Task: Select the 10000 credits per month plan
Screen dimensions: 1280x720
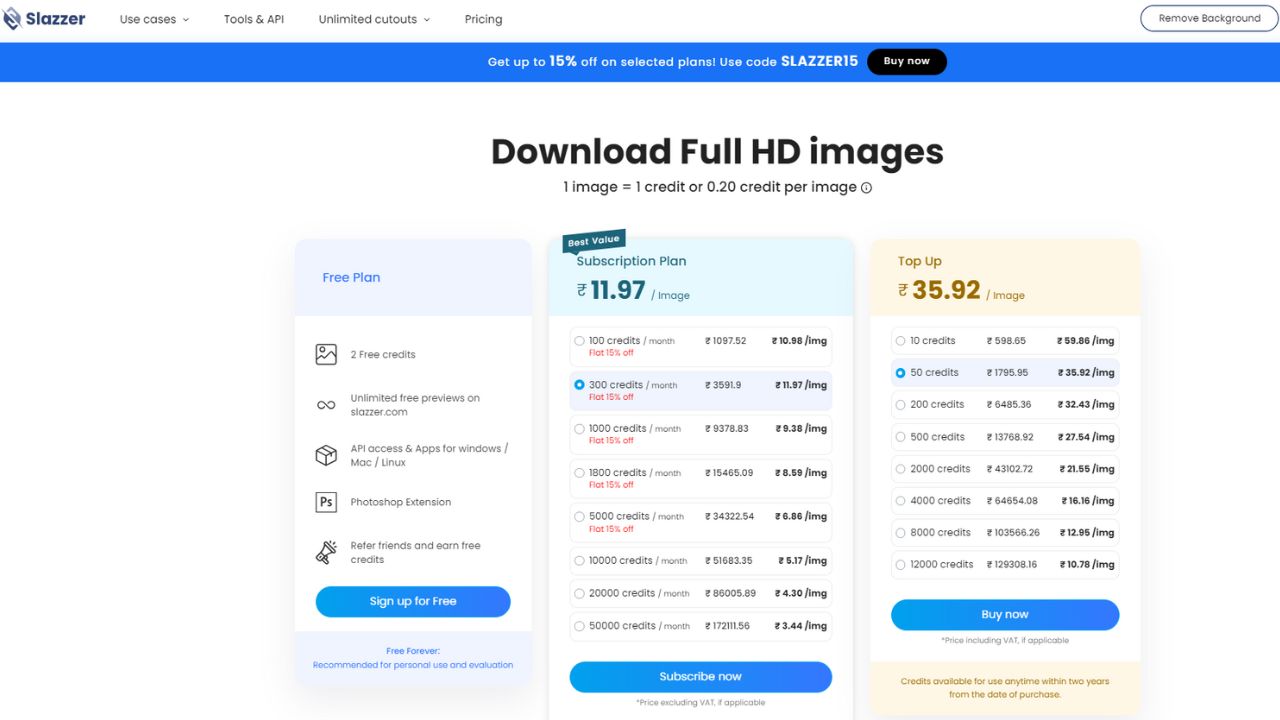Action: tap(701, 560)
